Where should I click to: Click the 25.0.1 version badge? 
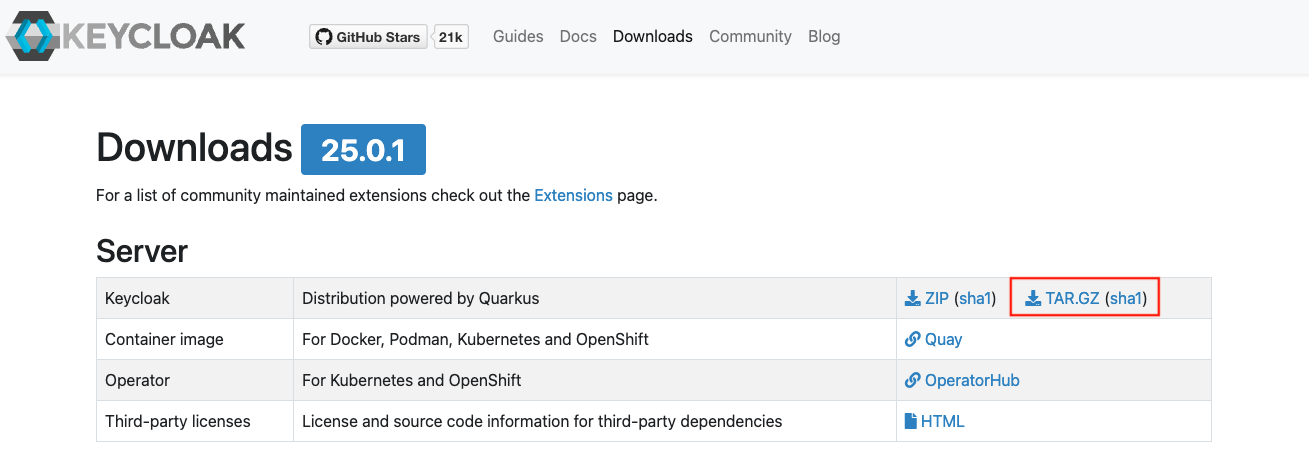pyautogui.click(x=363, y=150)
